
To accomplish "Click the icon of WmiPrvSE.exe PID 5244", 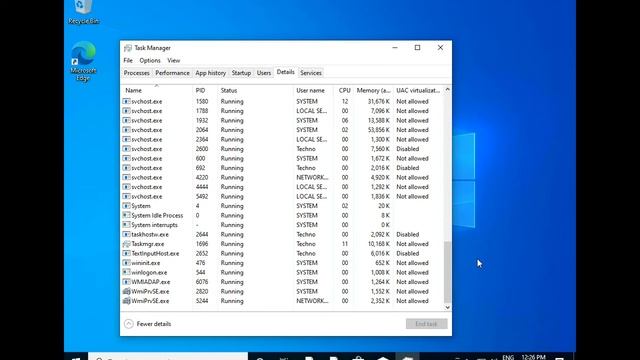I will pyautogui.click(x=127, y=301).
